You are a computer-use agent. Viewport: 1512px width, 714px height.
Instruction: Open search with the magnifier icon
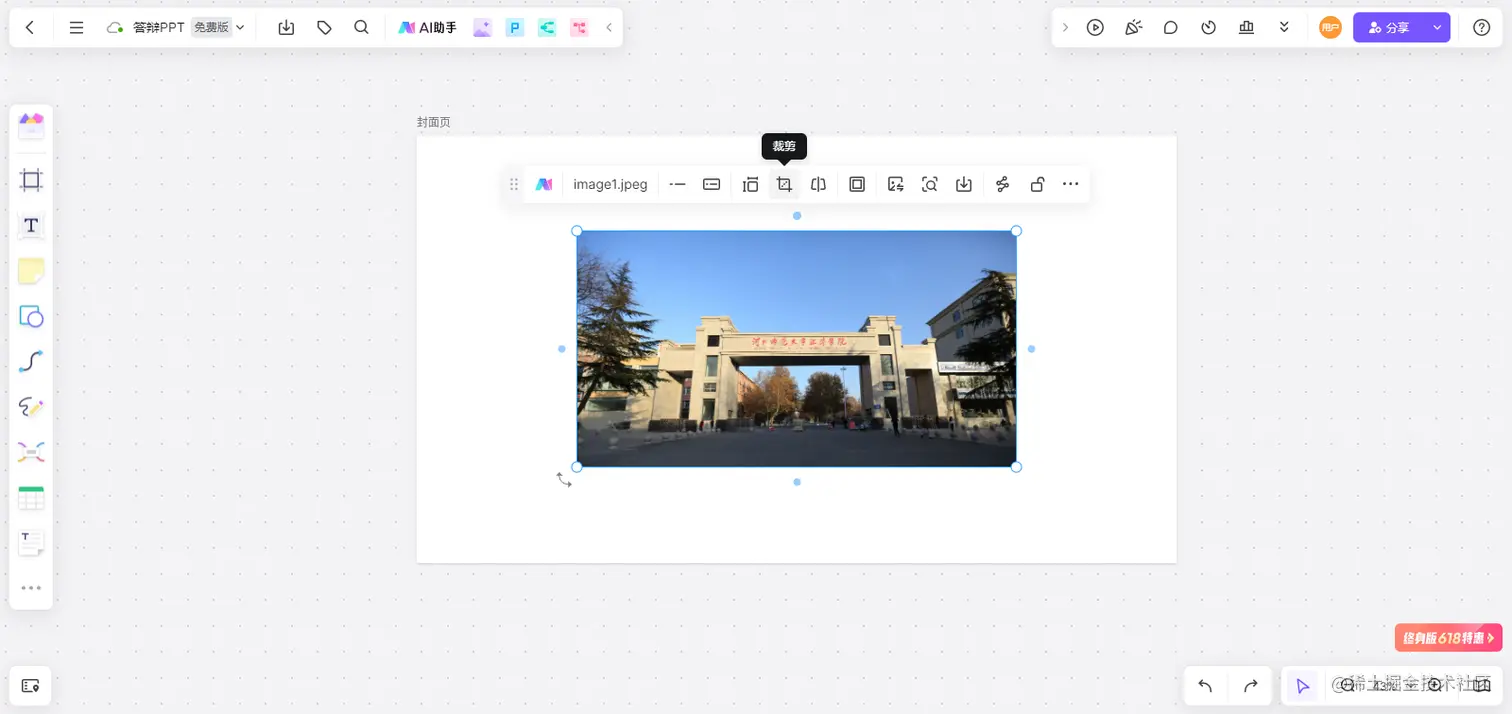coord(362,28)
